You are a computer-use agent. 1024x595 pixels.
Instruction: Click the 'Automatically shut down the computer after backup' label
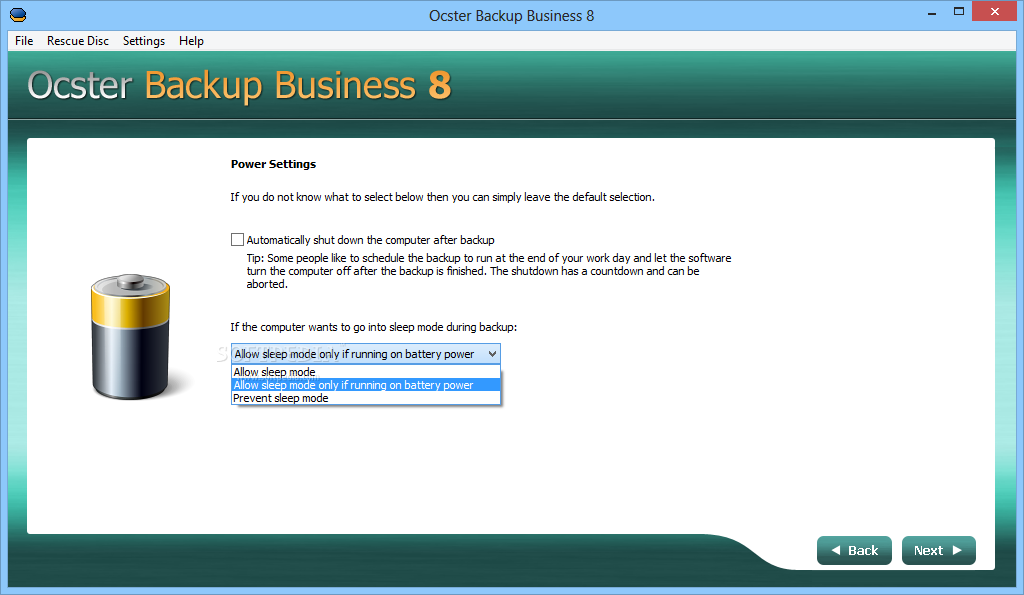pyautogui.click(x=370, y=240)
